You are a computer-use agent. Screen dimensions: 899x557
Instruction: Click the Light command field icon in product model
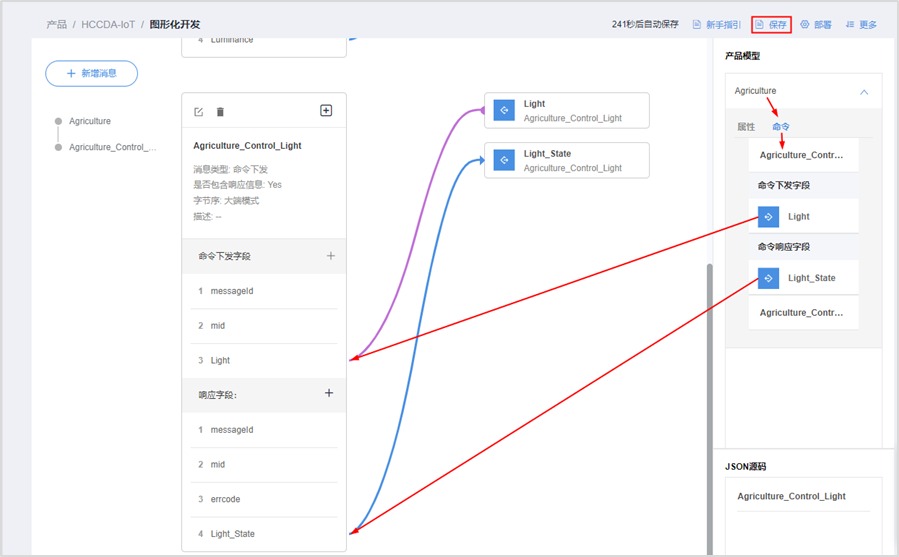click(768, 216)
